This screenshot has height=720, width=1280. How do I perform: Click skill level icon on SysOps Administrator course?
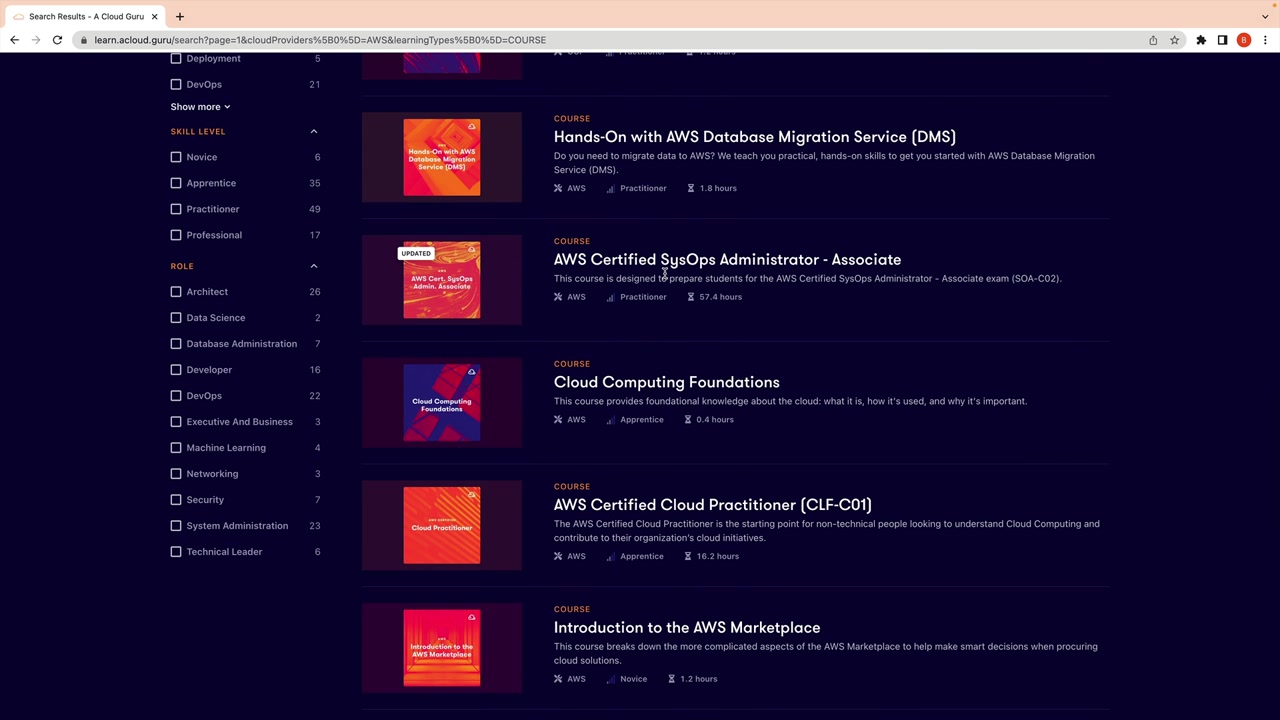[x=610, y=297]
